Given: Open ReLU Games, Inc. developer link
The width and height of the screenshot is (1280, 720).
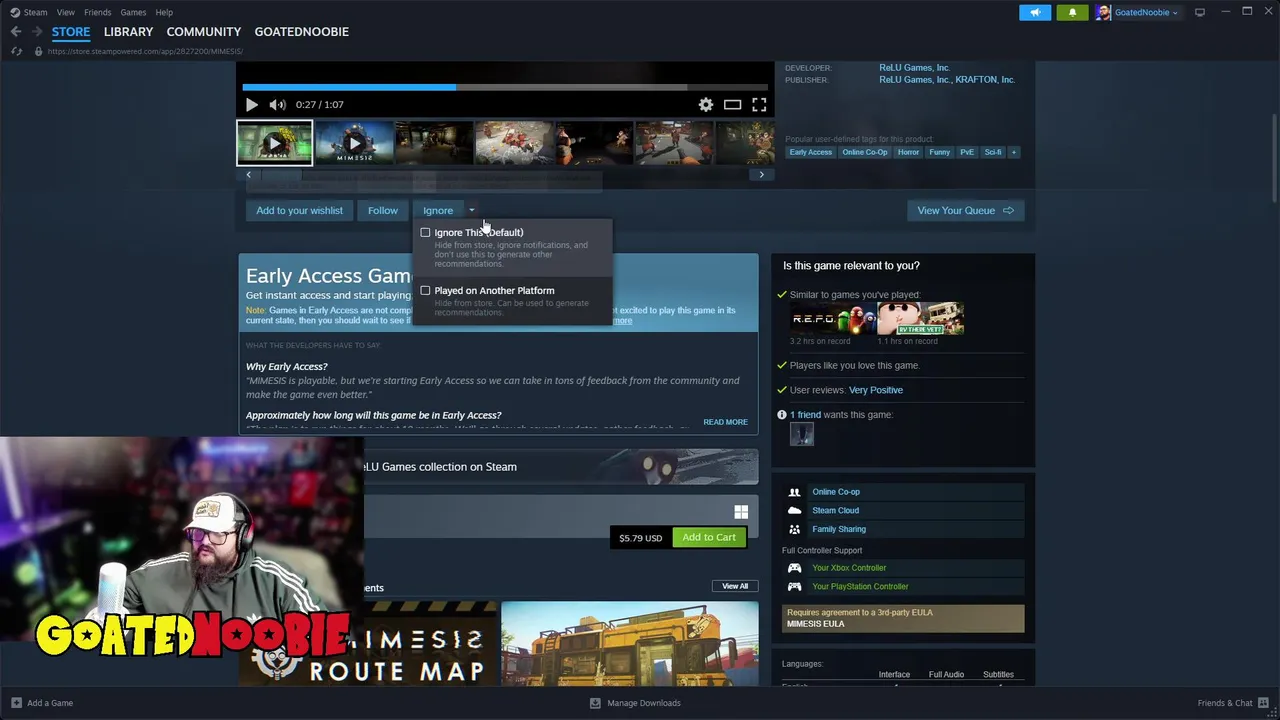Looking at the screenshot, I should click(x=914, y=68).
